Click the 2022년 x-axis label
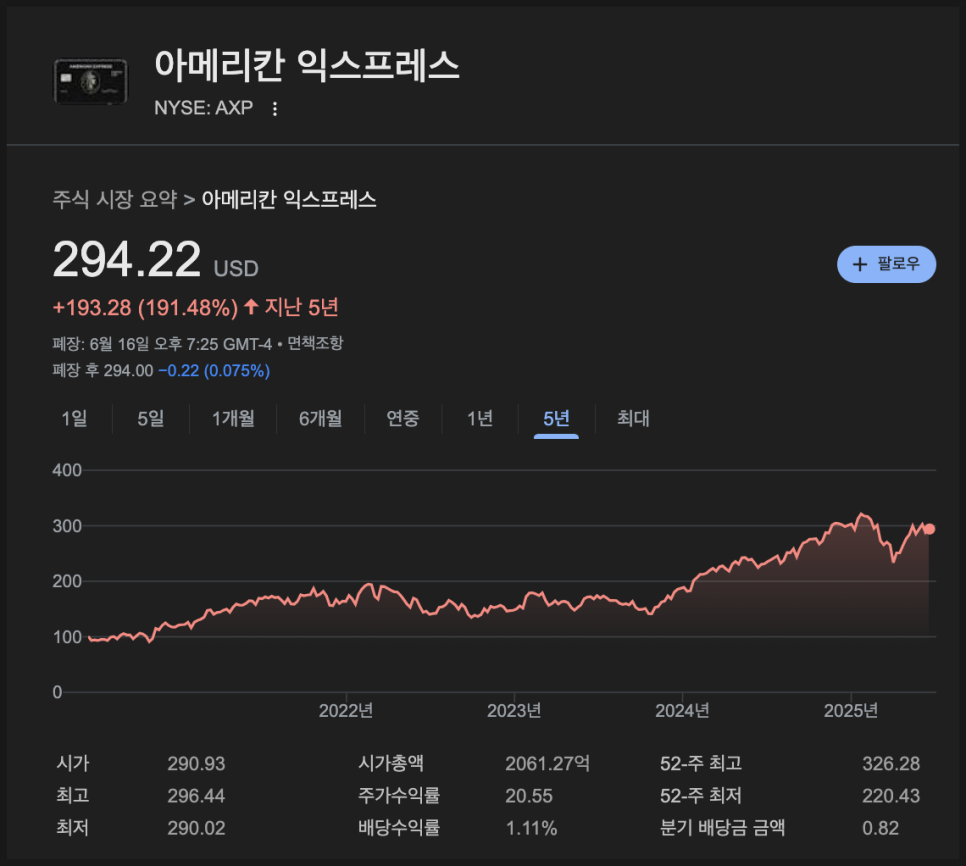 (346, 711)
